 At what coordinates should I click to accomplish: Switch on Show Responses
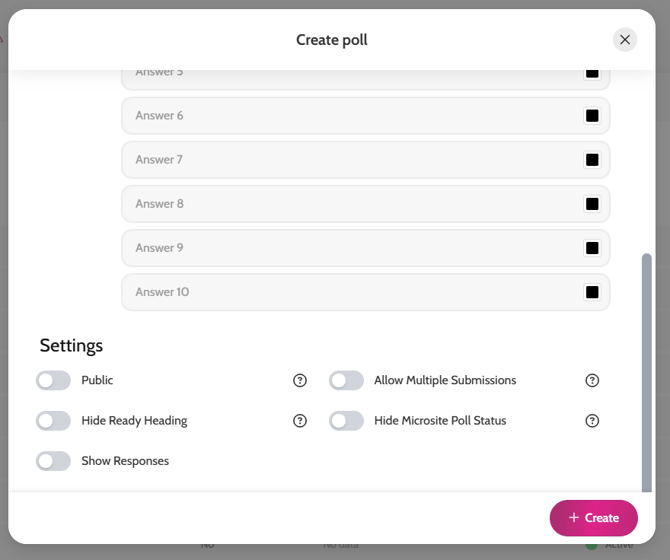click(x=53, y=461)
